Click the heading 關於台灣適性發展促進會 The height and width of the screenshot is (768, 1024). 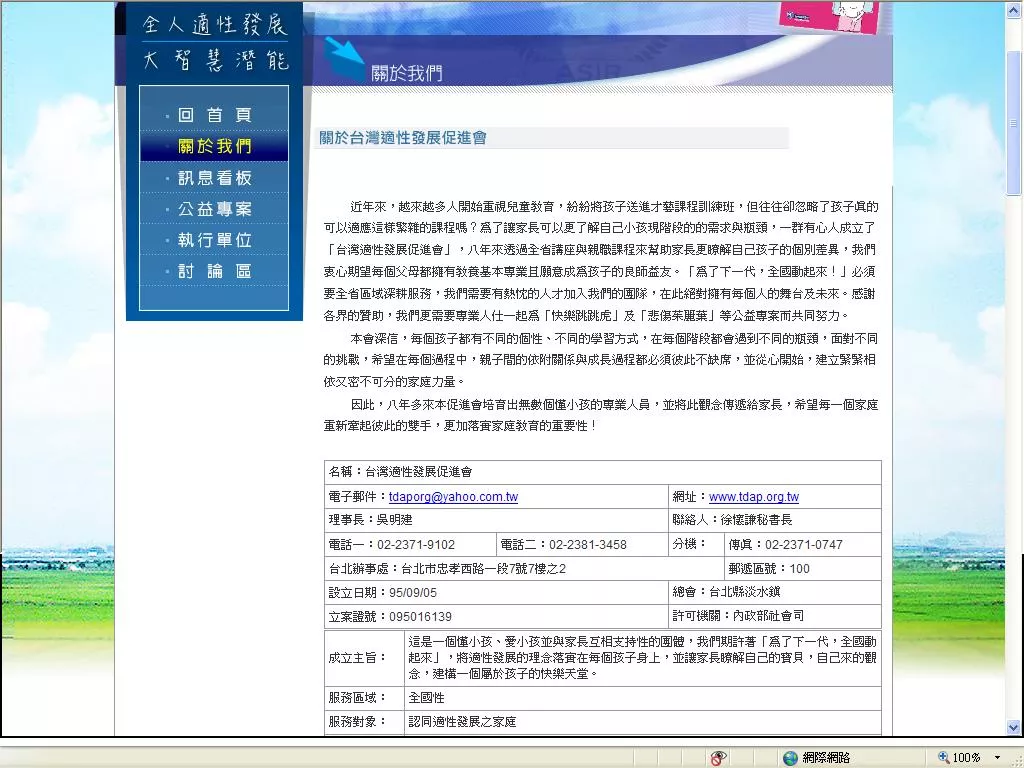(x=403, y=138)
